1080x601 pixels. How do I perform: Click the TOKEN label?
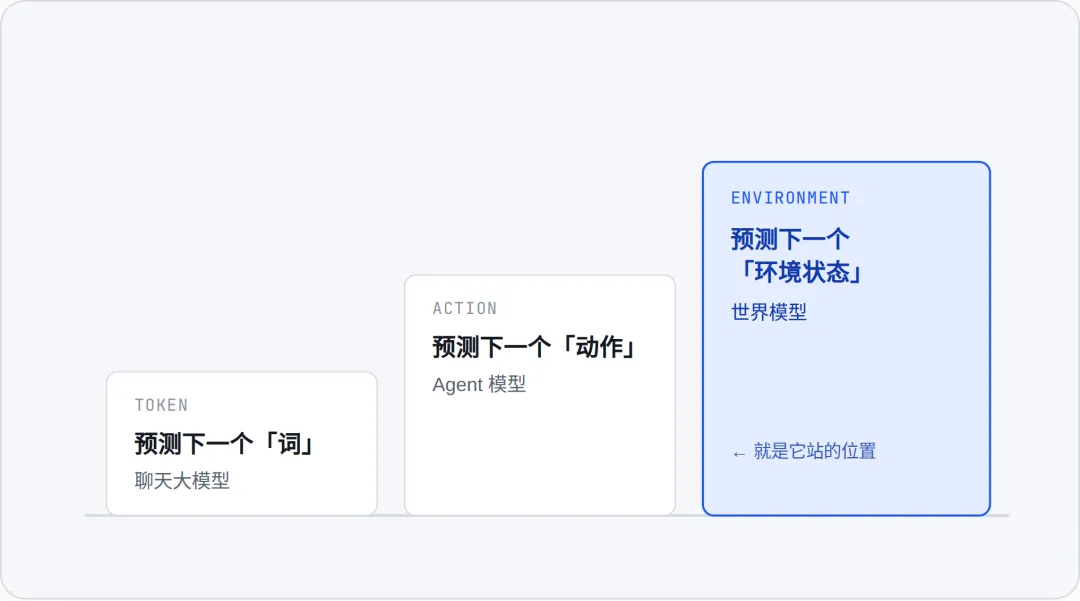(x=161, y=405)
